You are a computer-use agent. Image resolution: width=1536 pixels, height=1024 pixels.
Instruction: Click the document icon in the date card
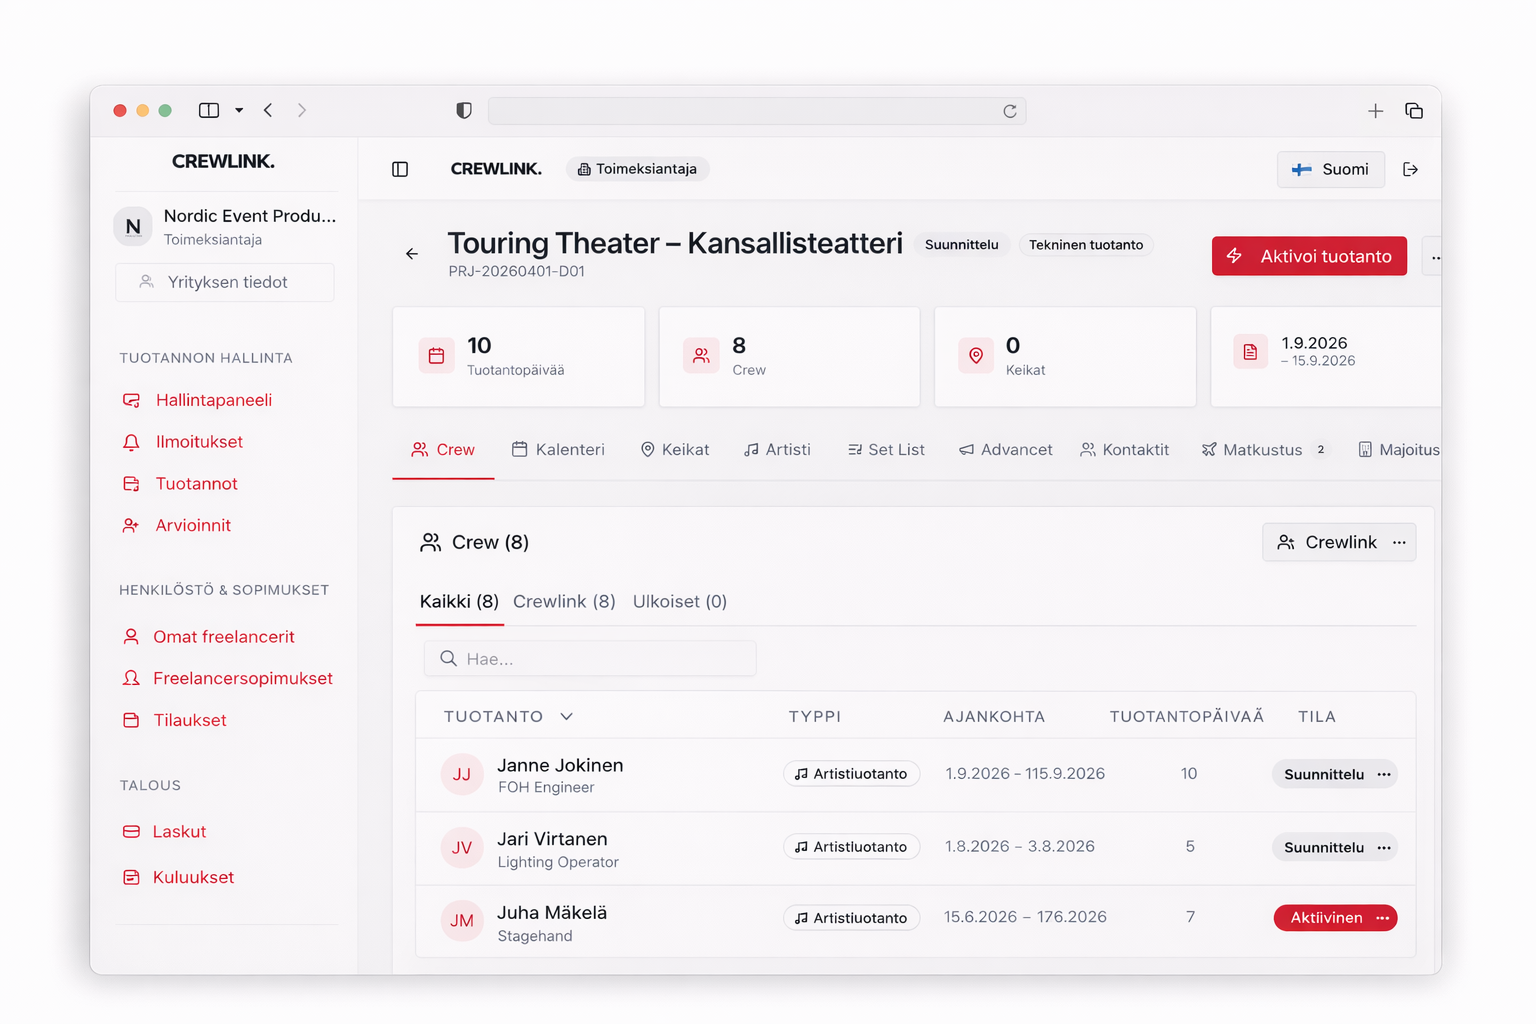[x=1250, y=352]
